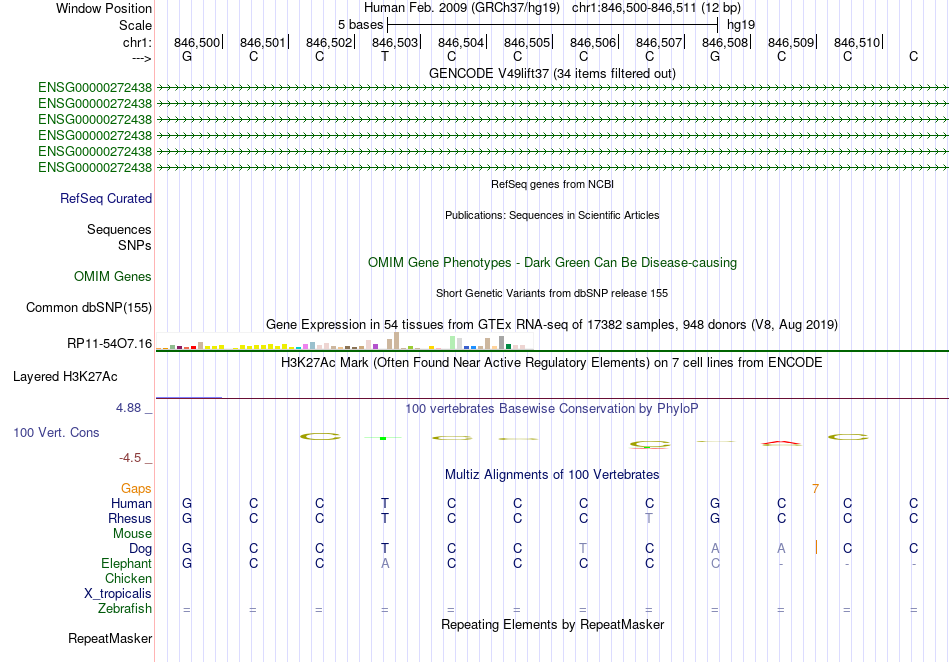Click the Chicken species label

128,578
